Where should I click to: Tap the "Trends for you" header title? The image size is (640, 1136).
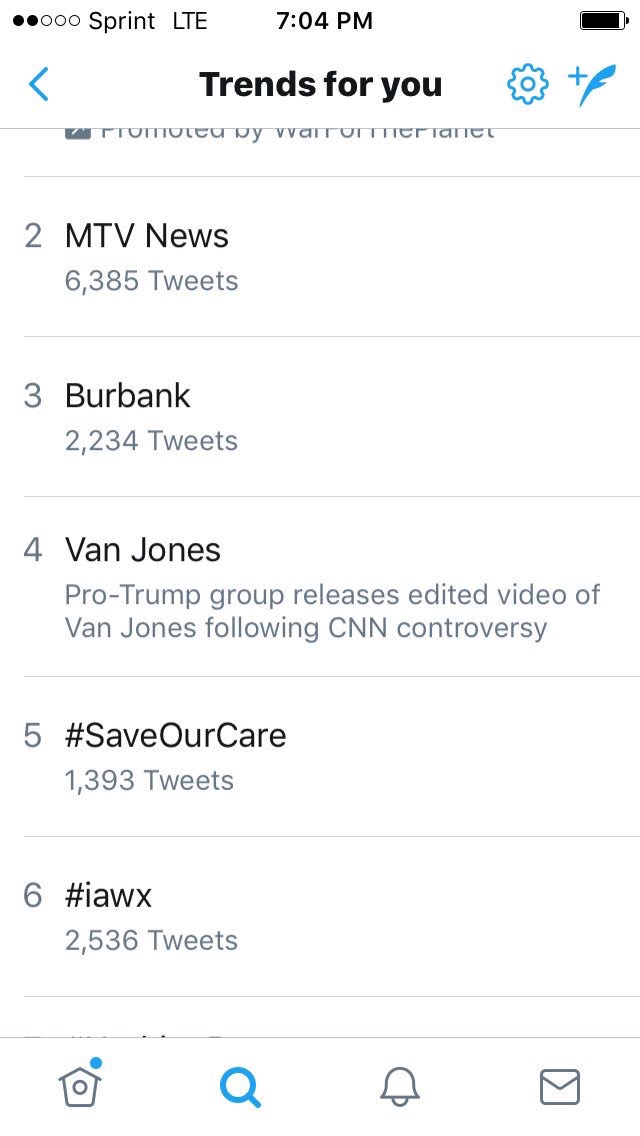click(x=320, y=85)
